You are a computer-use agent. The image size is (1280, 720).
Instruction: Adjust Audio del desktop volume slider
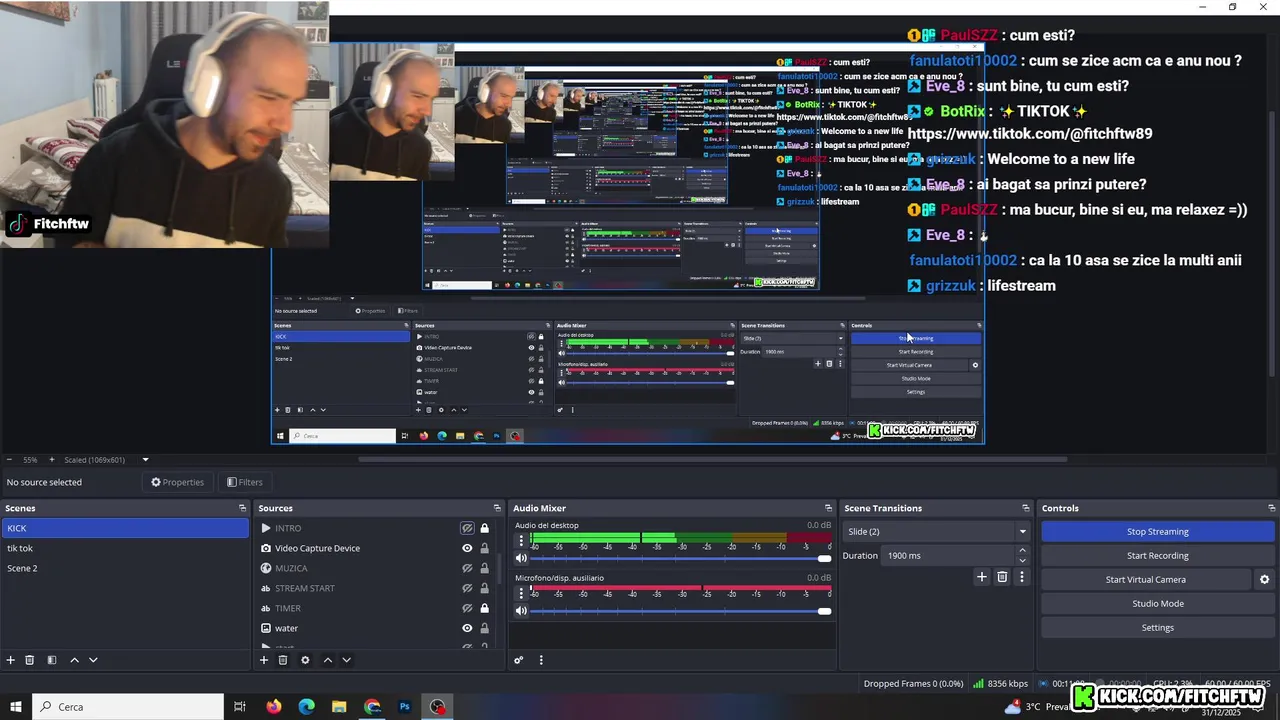(x=680, y=558)
